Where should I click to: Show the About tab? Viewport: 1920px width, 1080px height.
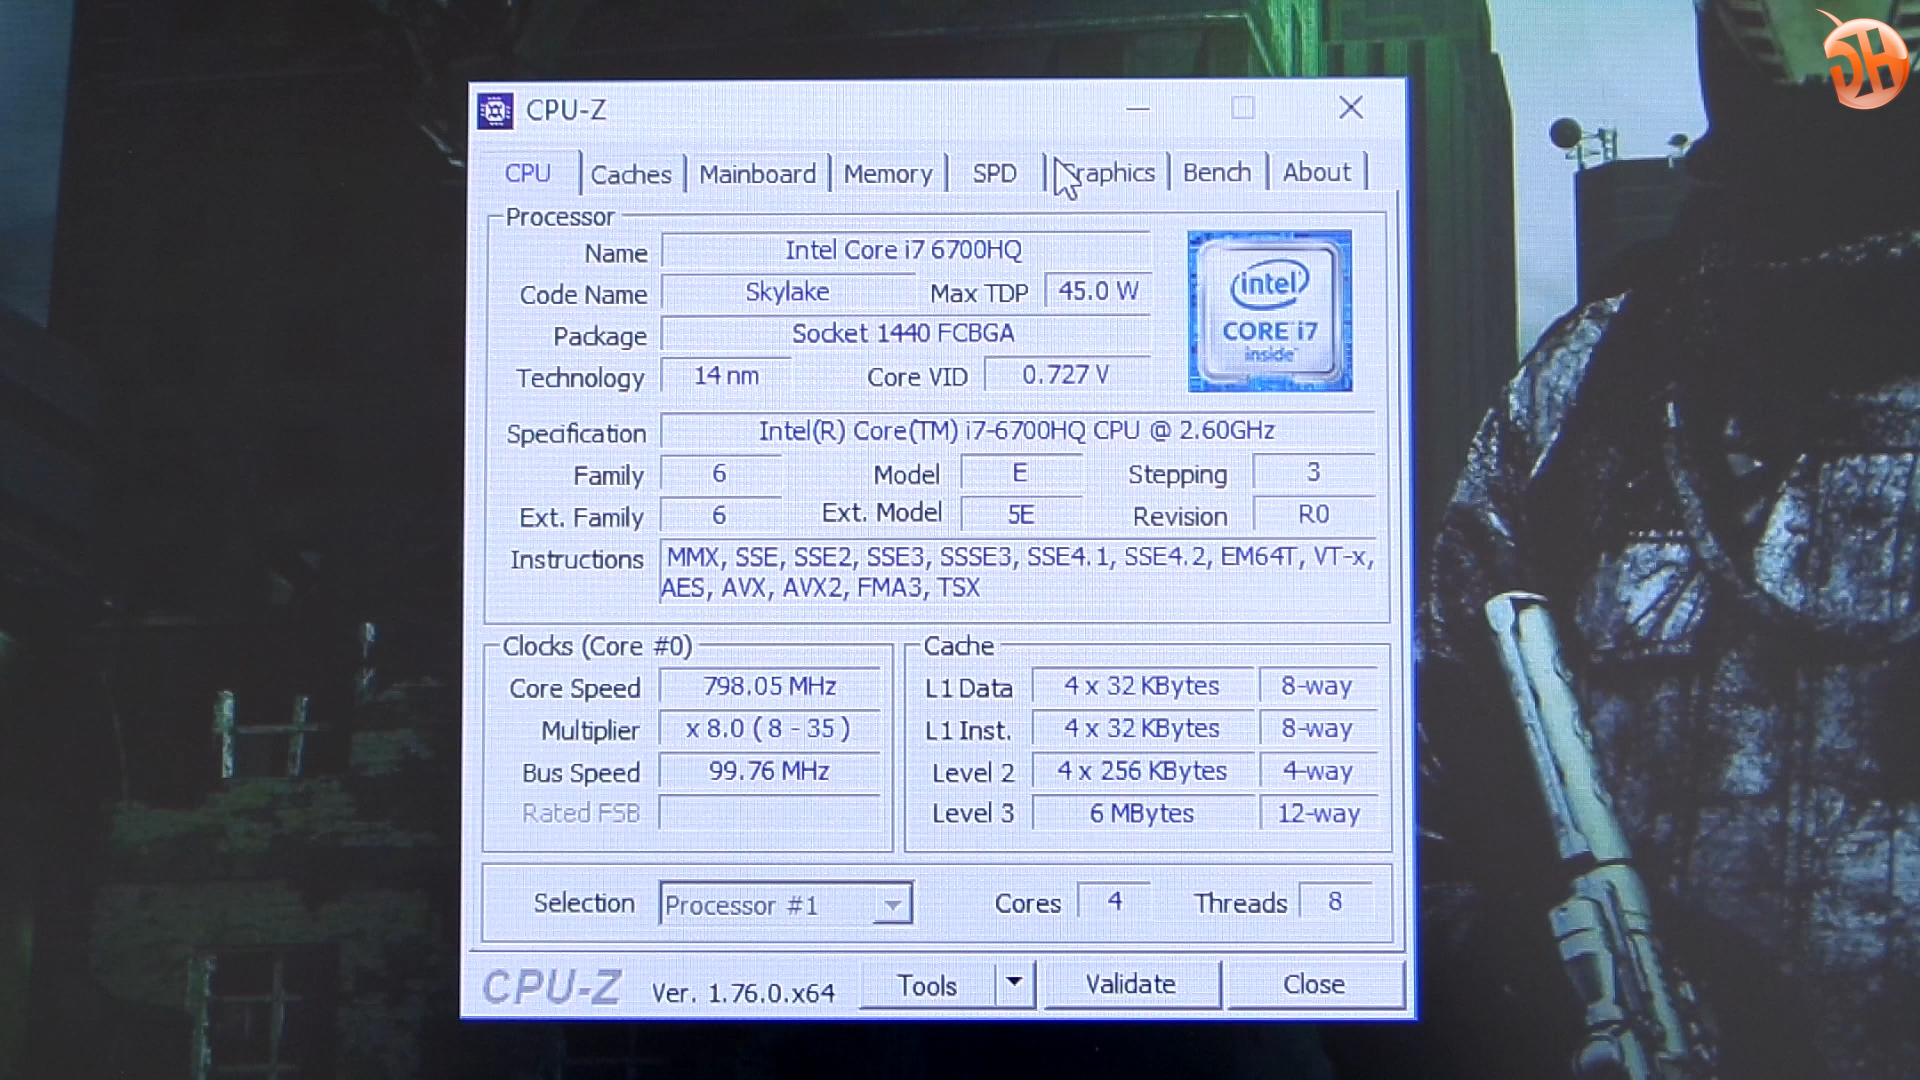tap(1317, 173)
